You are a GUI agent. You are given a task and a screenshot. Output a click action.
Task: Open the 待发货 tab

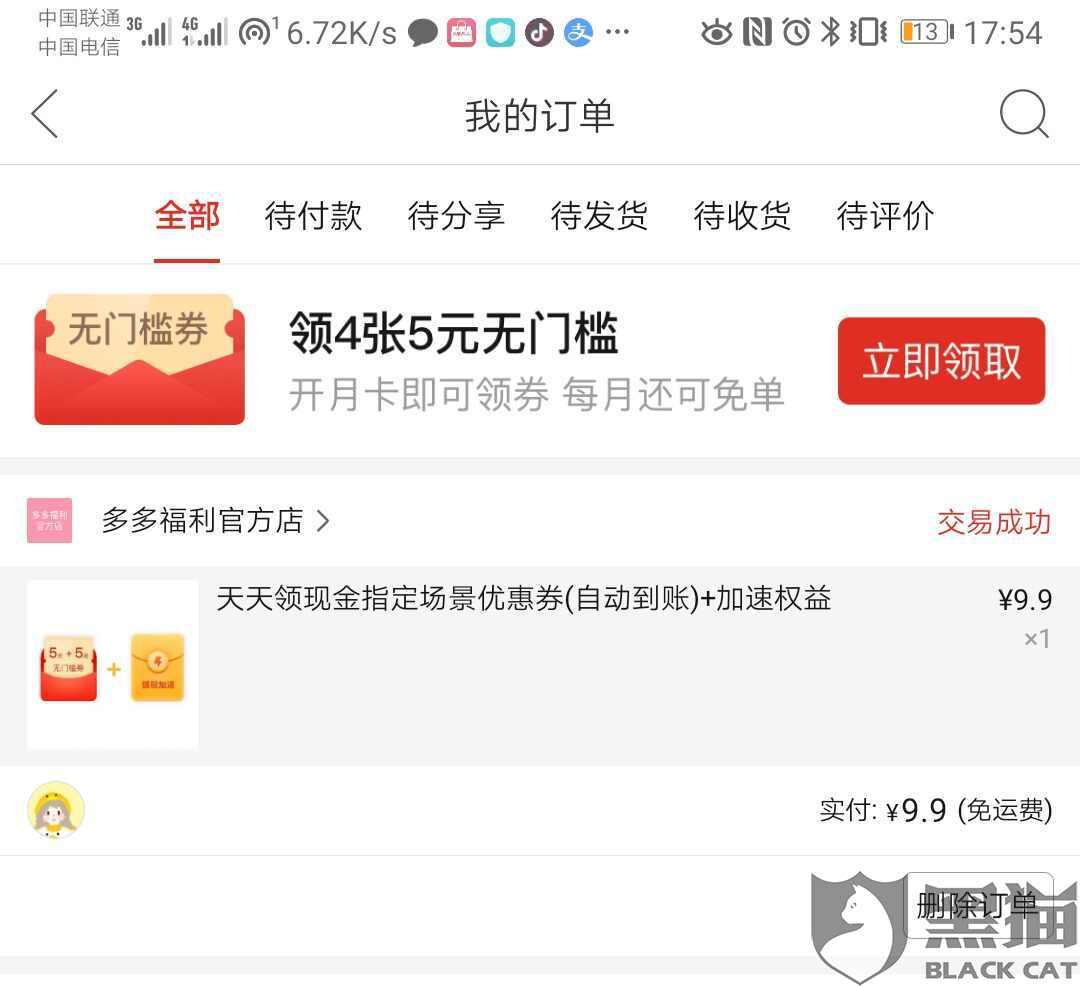pyautogui.click(x=599, y=216)
